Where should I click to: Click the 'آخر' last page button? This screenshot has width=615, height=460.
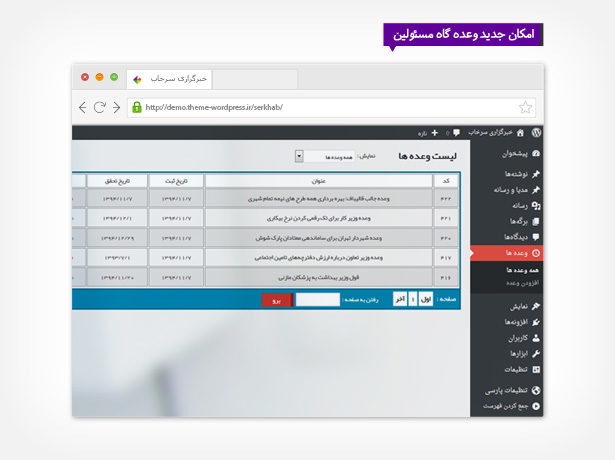point(400,299)
